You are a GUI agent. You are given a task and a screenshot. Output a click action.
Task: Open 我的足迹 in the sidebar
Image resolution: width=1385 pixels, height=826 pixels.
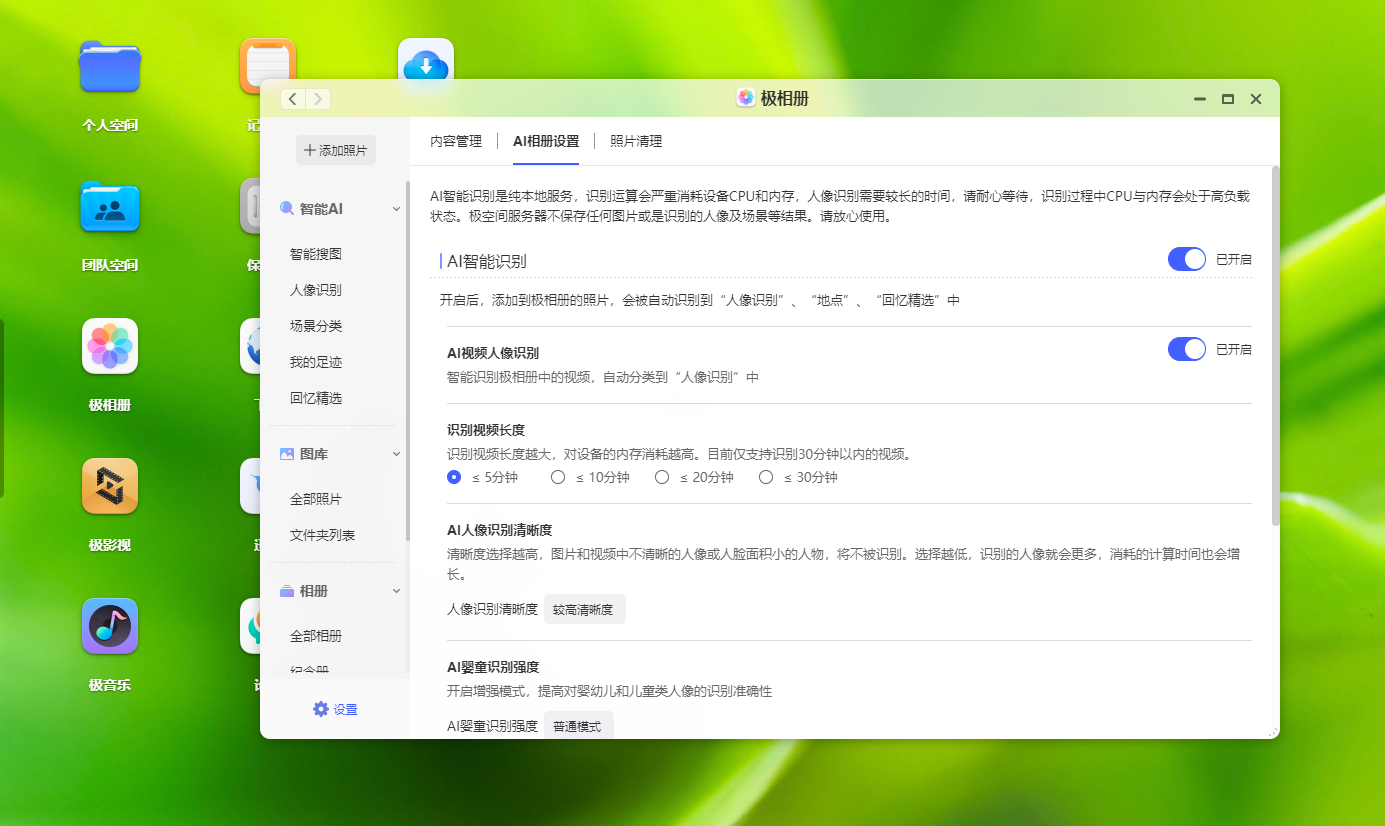coord(316,362)
